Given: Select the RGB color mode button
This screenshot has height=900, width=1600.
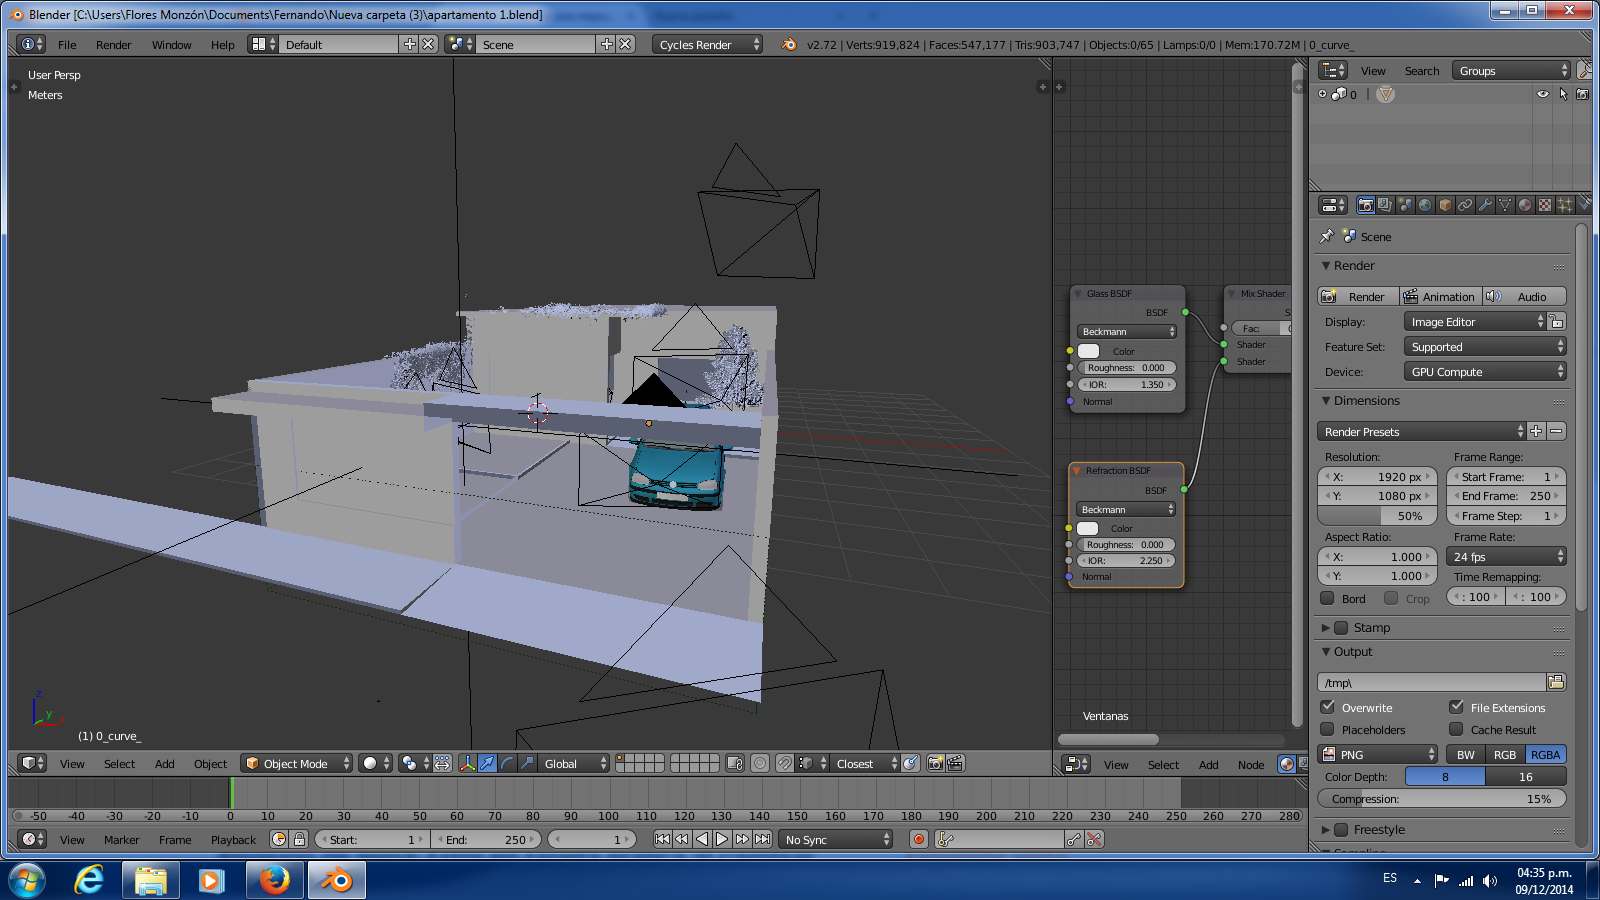Looking at the screenshot, I should click(1504, 755).
